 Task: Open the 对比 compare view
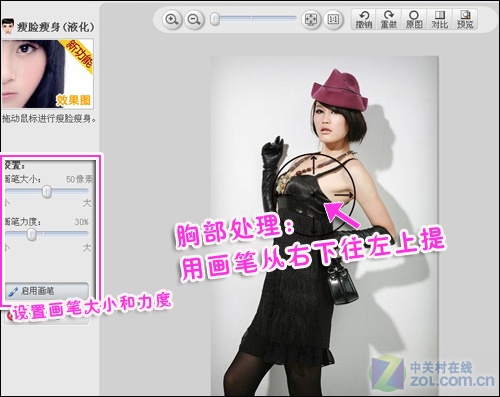tap(440, 19)
